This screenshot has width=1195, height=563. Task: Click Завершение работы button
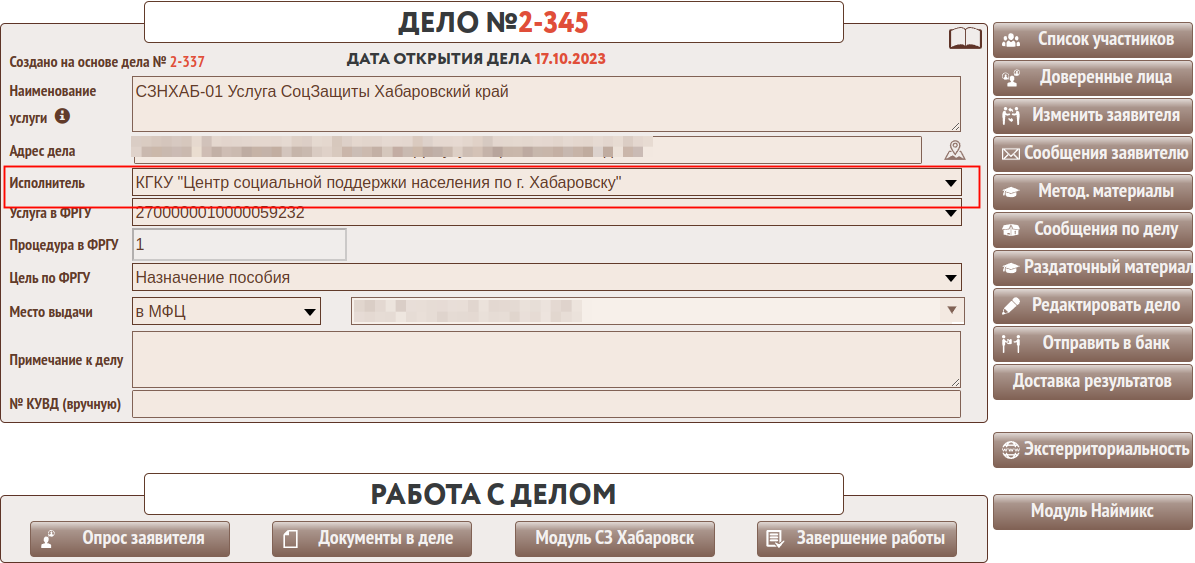[857, 538]
